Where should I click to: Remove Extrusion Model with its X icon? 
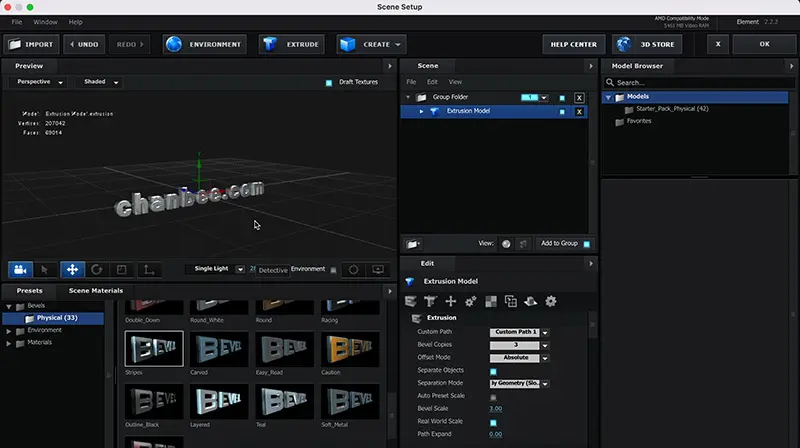point(579,112)
